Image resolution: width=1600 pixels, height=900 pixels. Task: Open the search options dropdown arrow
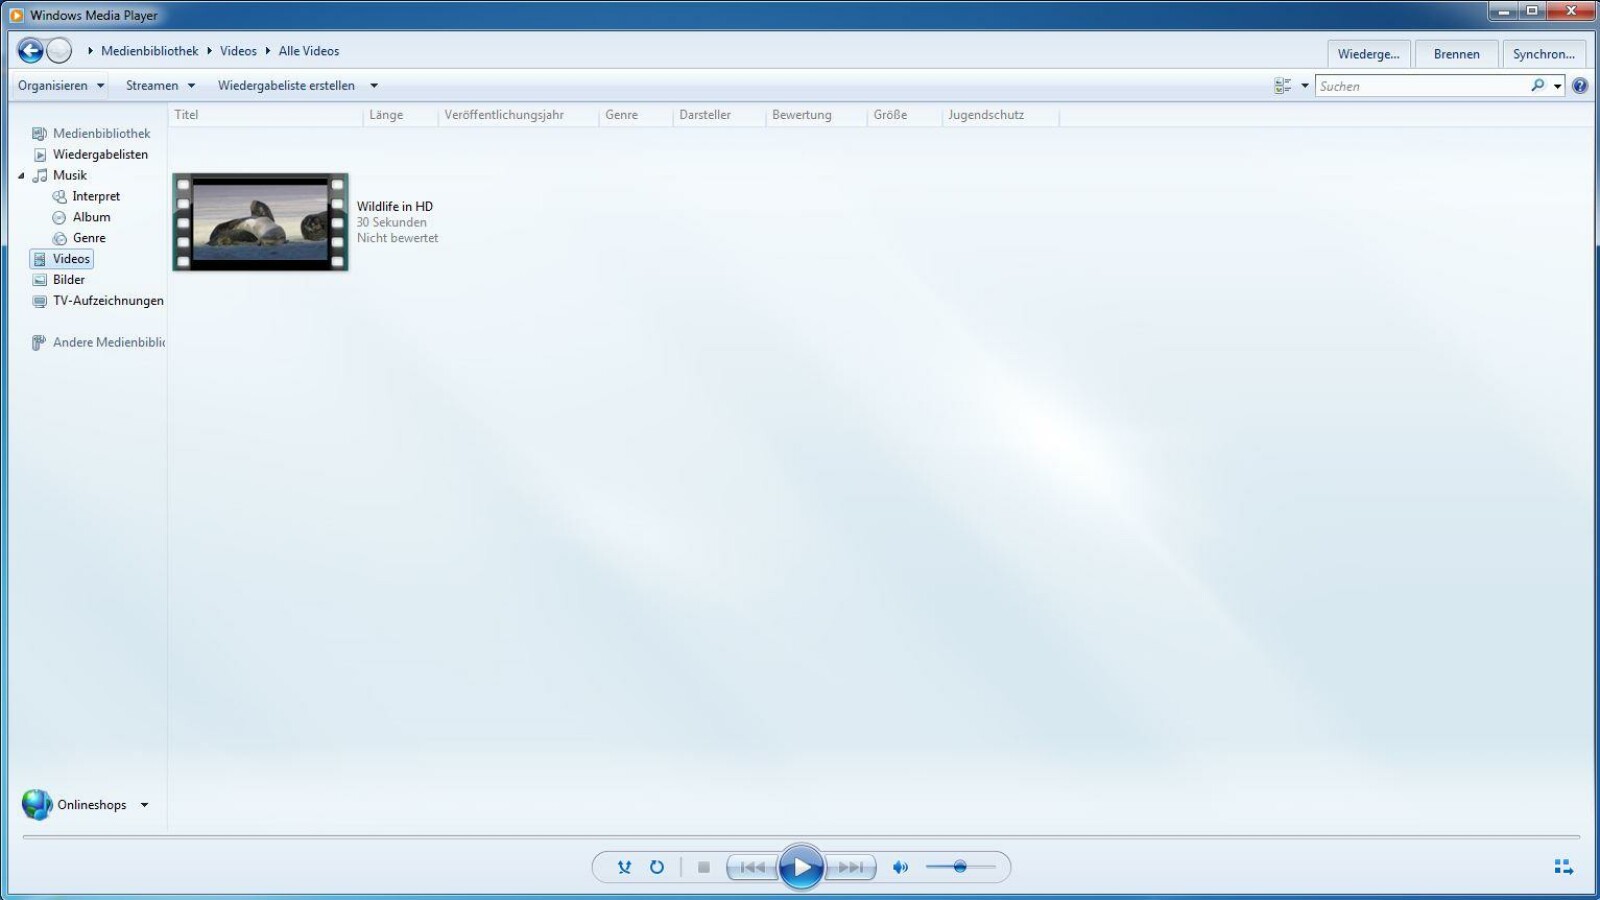1559,85
